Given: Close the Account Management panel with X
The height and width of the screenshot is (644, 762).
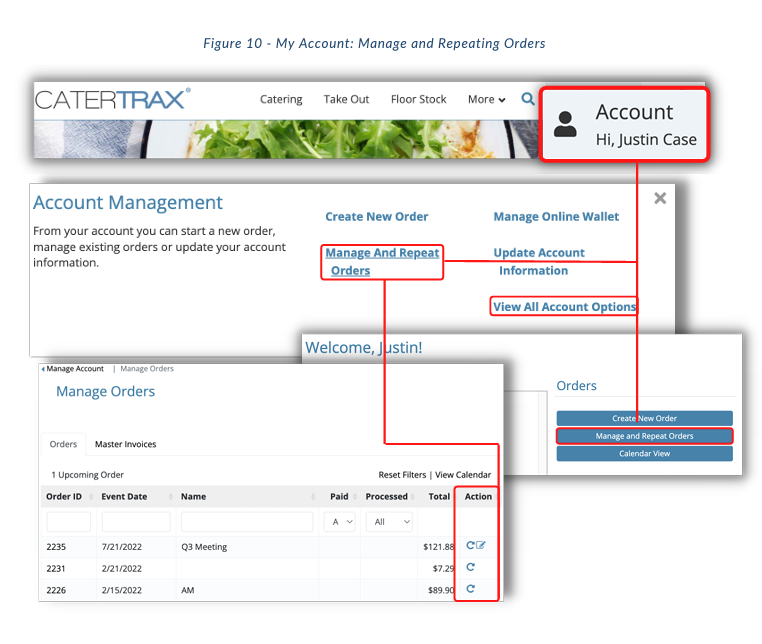Looking at the screenshot, I should (660, 198).
